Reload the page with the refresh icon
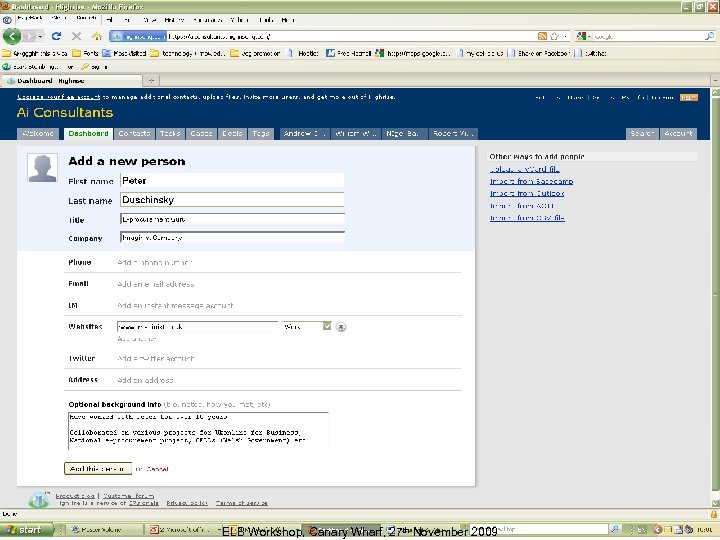 click(56, 36)
